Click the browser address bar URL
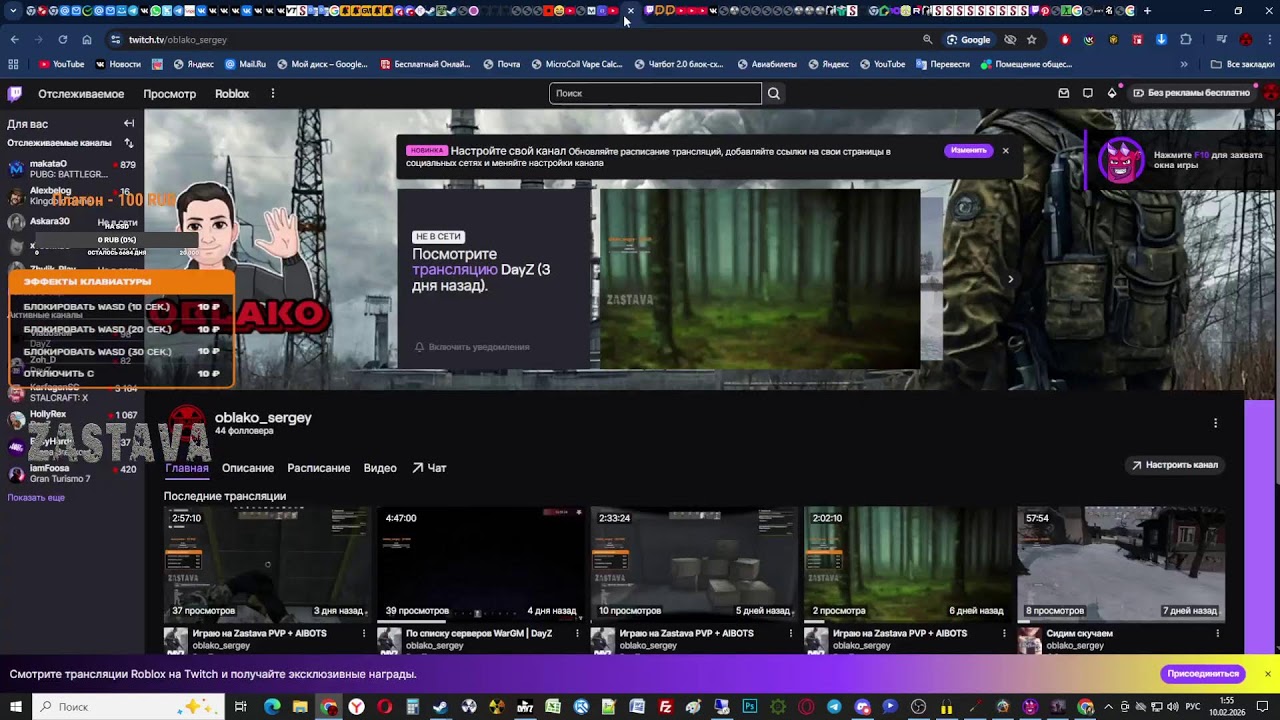This screenshot has height=720, width=1280. point(178,40)
